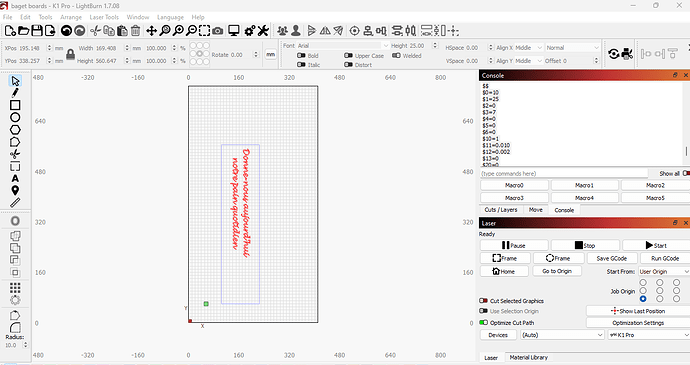Click the Zoom to frame selection icon

[x=204, y=30]
